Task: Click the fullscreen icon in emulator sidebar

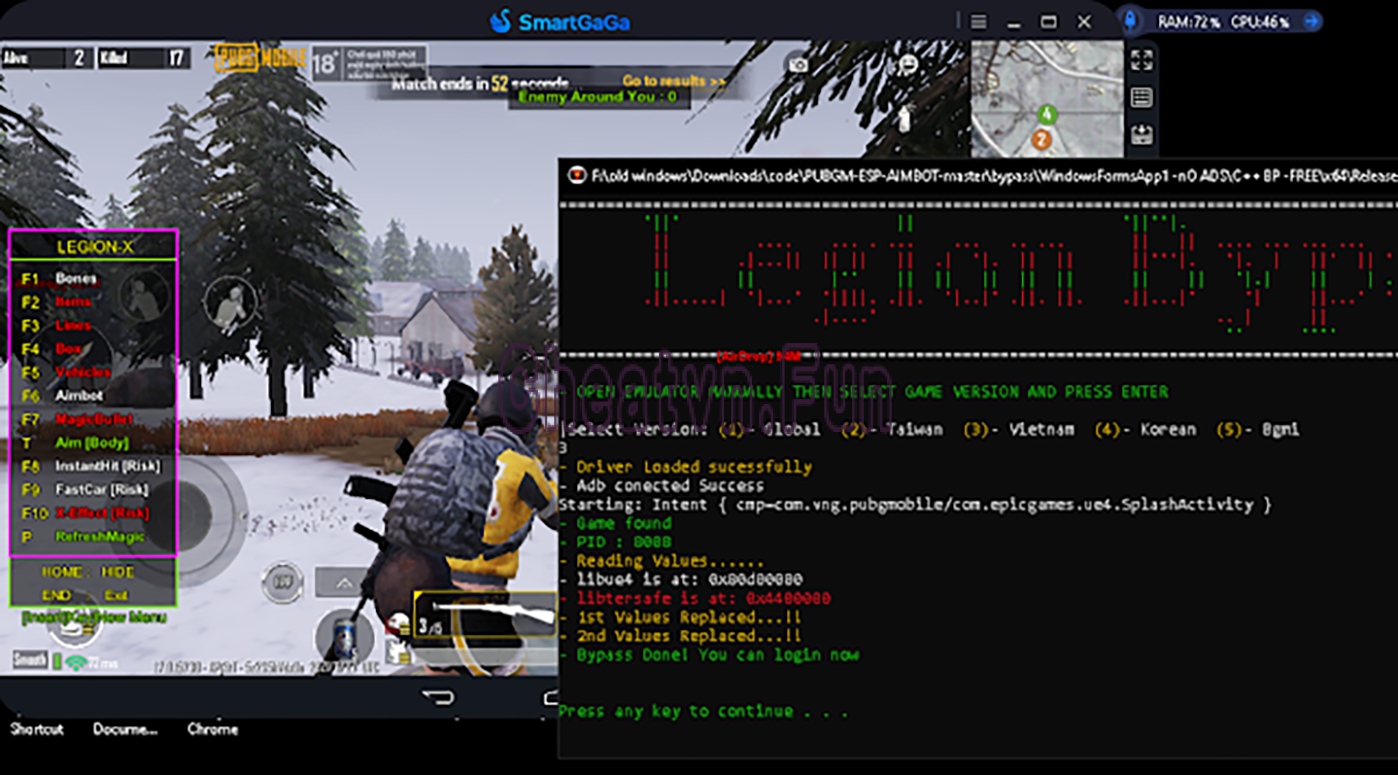Action: [1141, 60]
